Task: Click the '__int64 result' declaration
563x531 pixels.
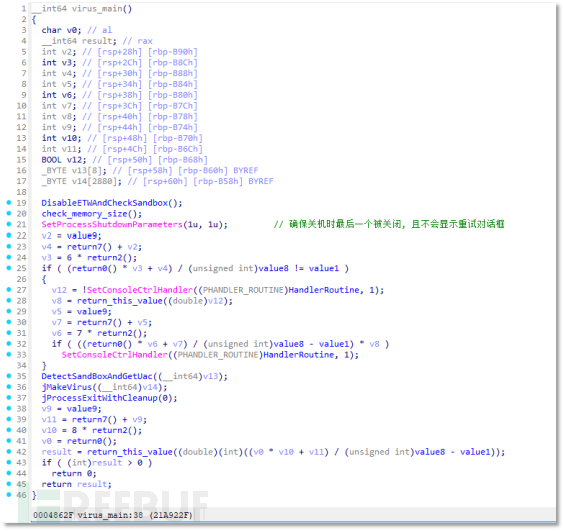Action: [x=79, y=41]
